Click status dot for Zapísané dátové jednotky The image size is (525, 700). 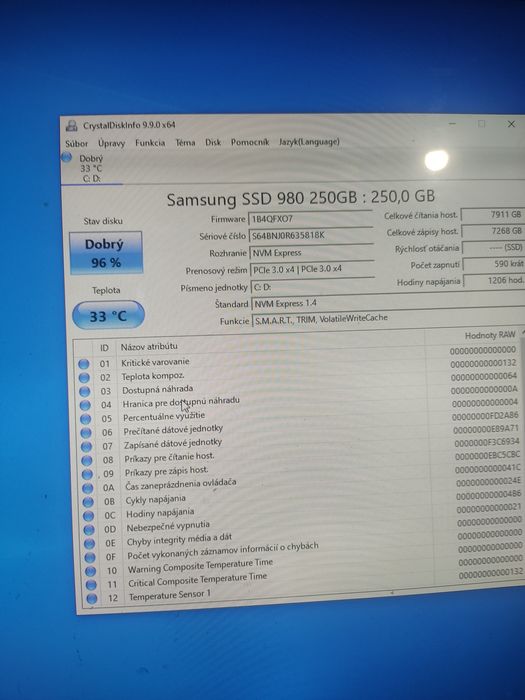pos(87,447)
